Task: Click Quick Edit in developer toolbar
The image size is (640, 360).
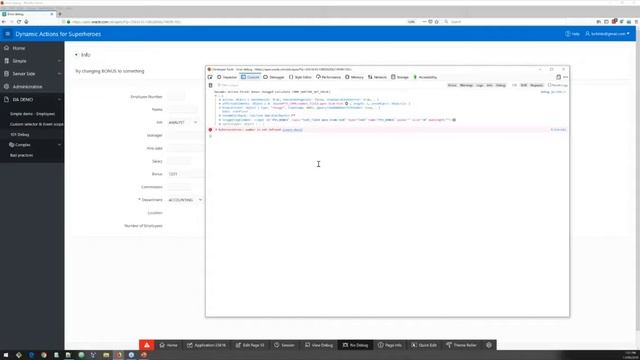Action: [x=424, y=345]
